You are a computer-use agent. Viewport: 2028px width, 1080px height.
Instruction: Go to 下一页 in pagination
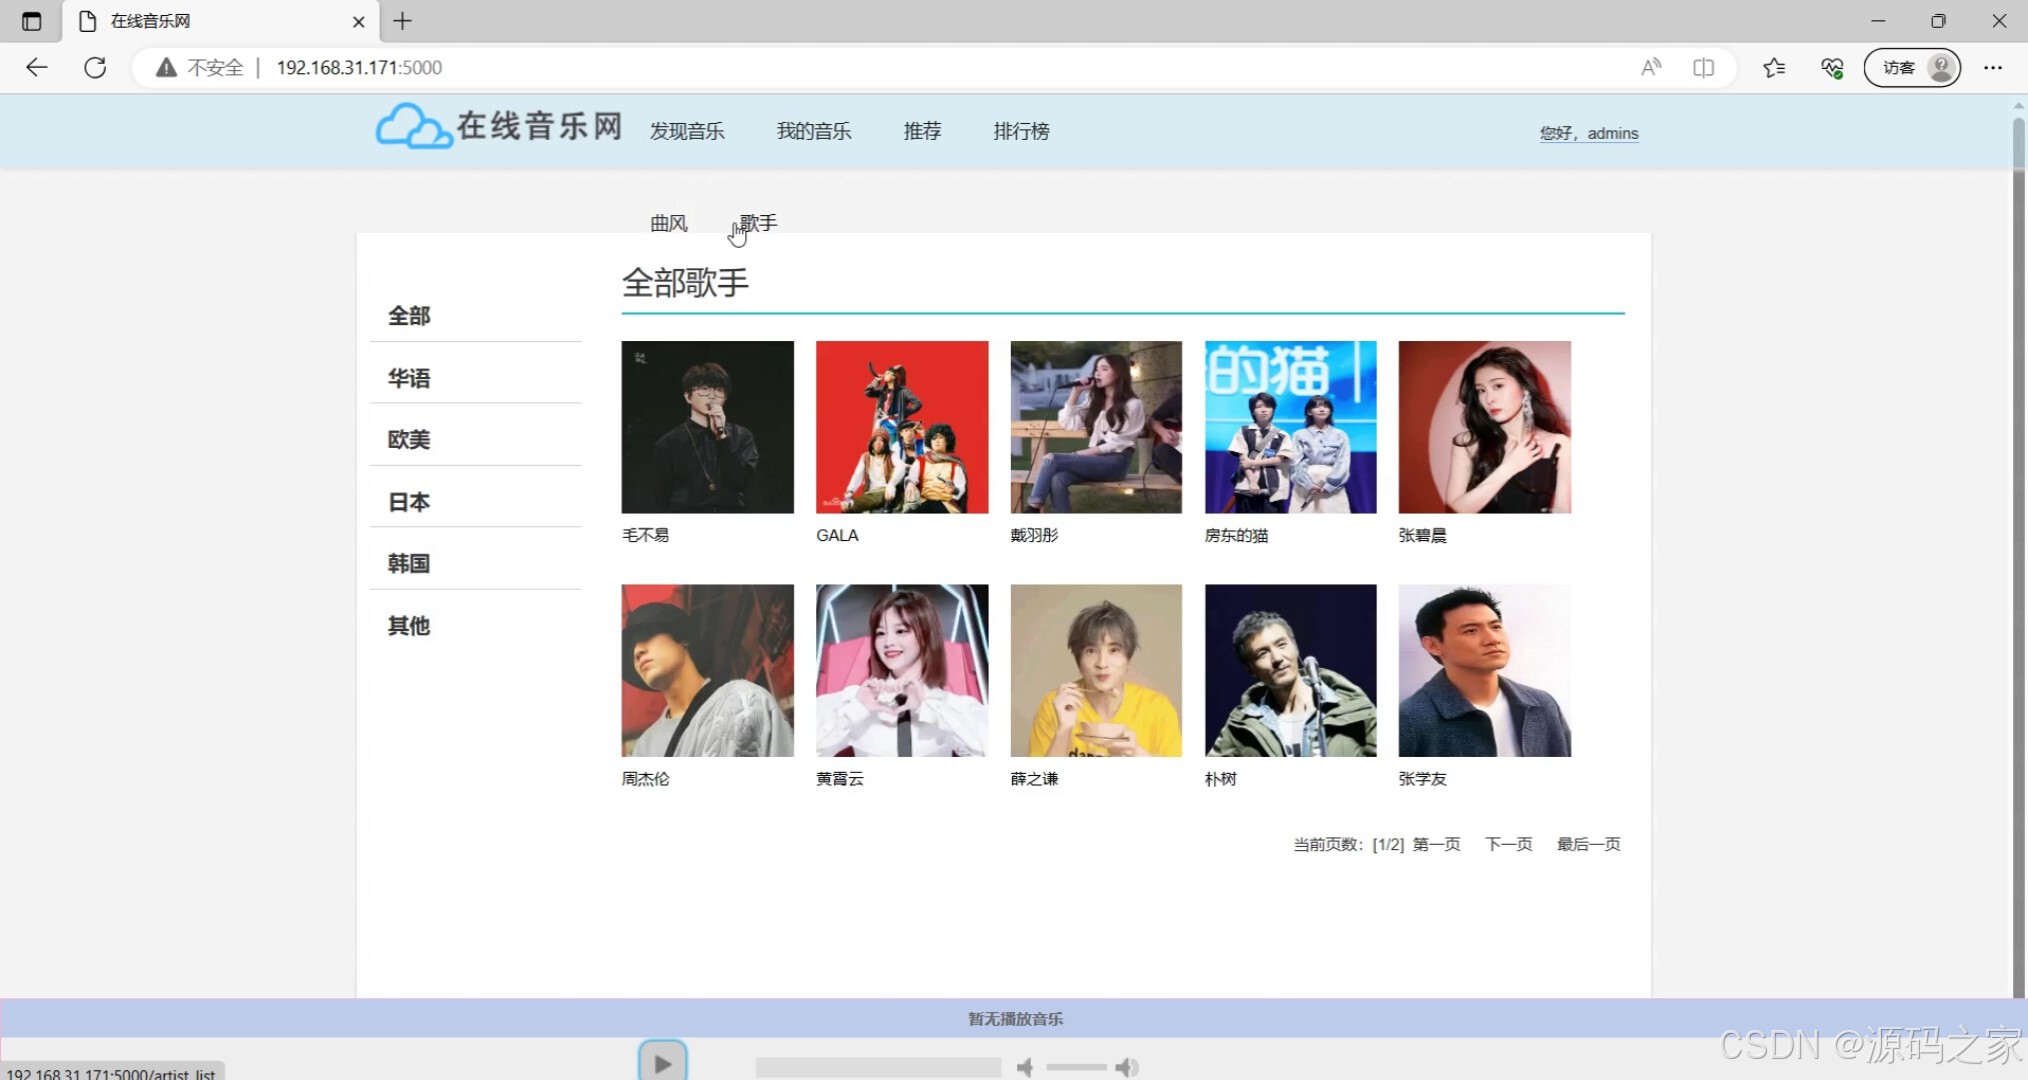tap(1508, 843)
